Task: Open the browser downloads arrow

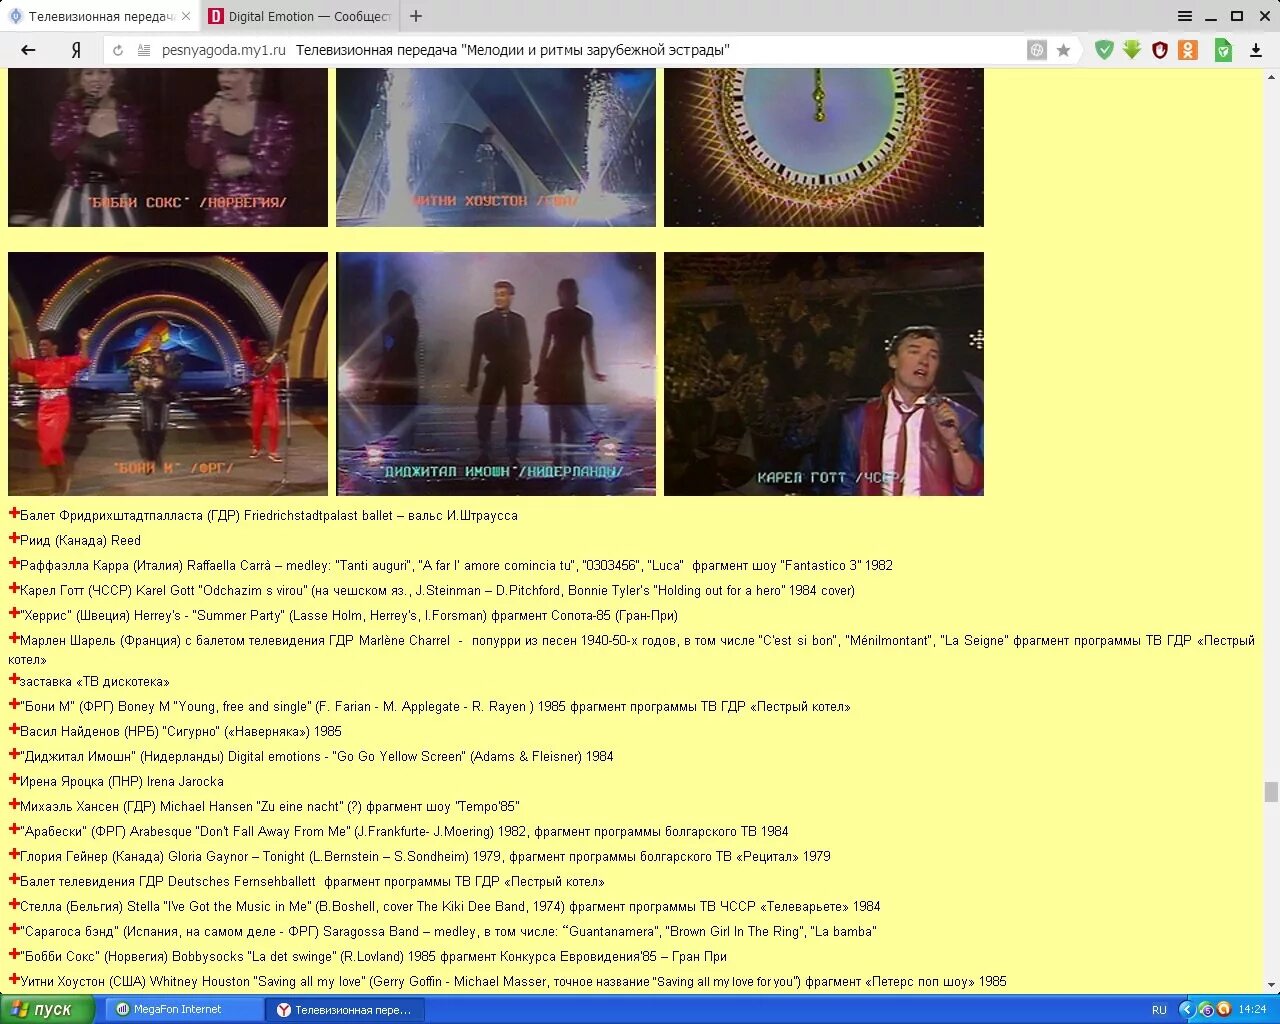Action: pyautogui.click(x=1256, y=50)
